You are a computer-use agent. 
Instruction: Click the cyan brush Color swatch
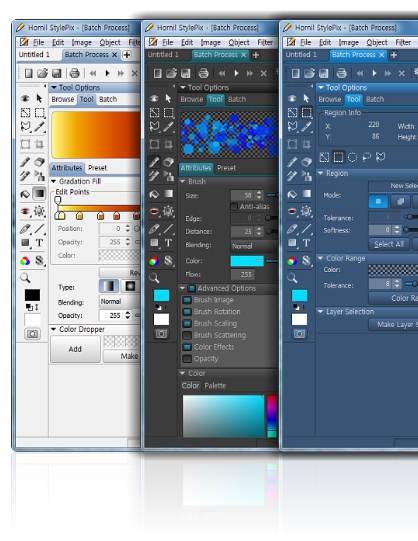tap(247, 261)
